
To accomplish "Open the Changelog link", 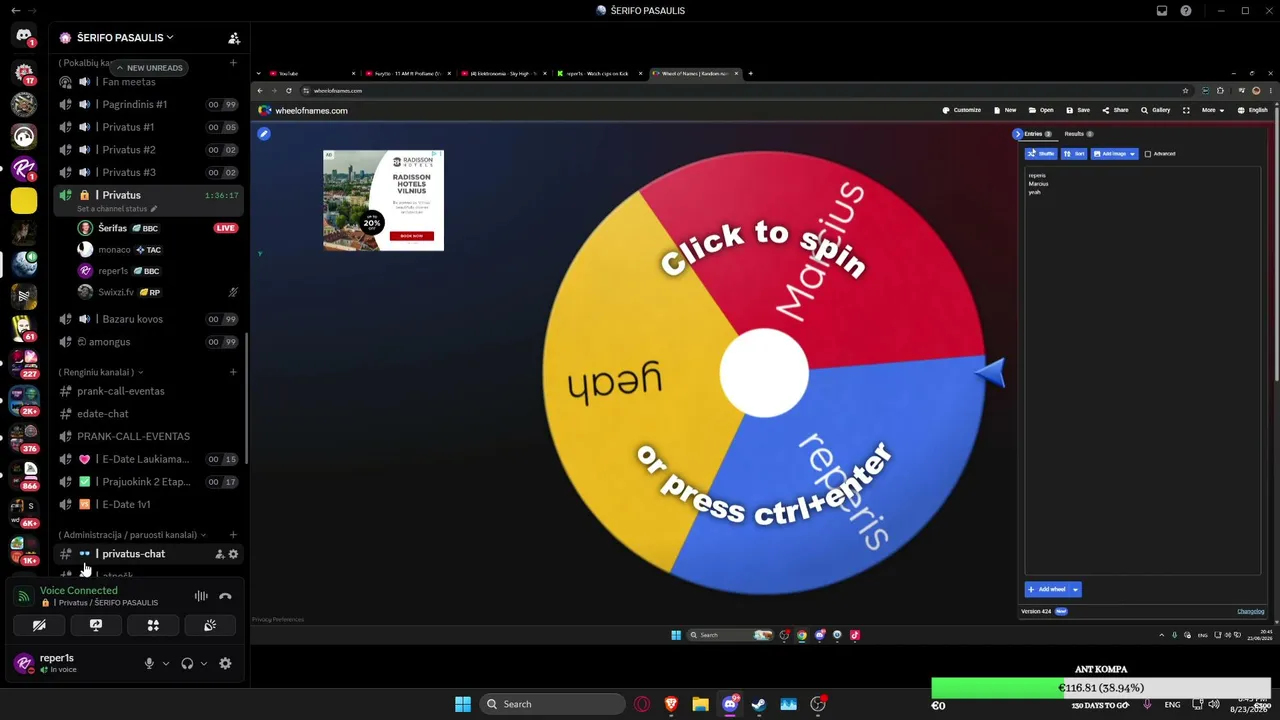I will pyautogui.click(x=1251, y=611).
